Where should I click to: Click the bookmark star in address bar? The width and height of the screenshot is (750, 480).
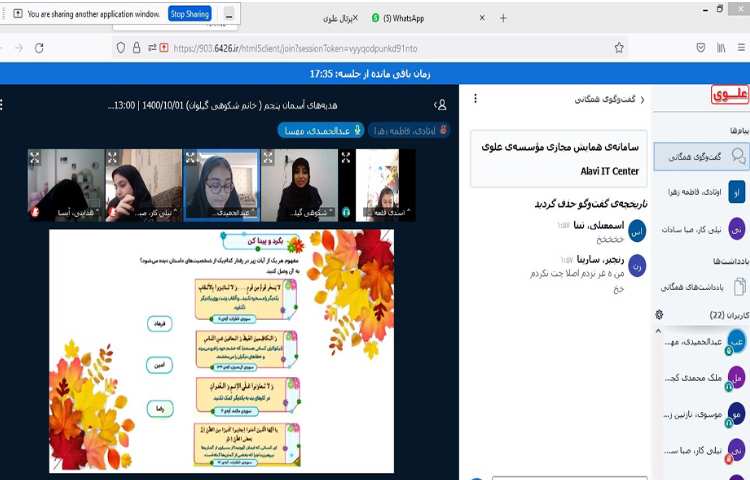point(619,47)
